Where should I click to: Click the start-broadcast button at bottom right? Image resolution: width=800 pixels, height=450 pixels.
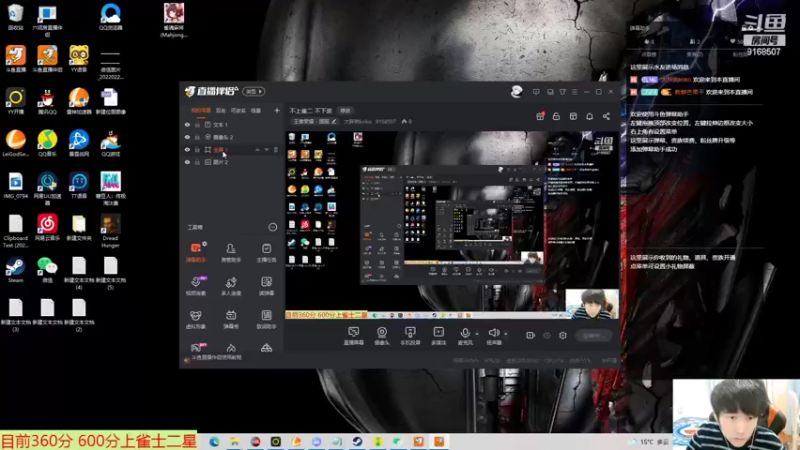594,335
